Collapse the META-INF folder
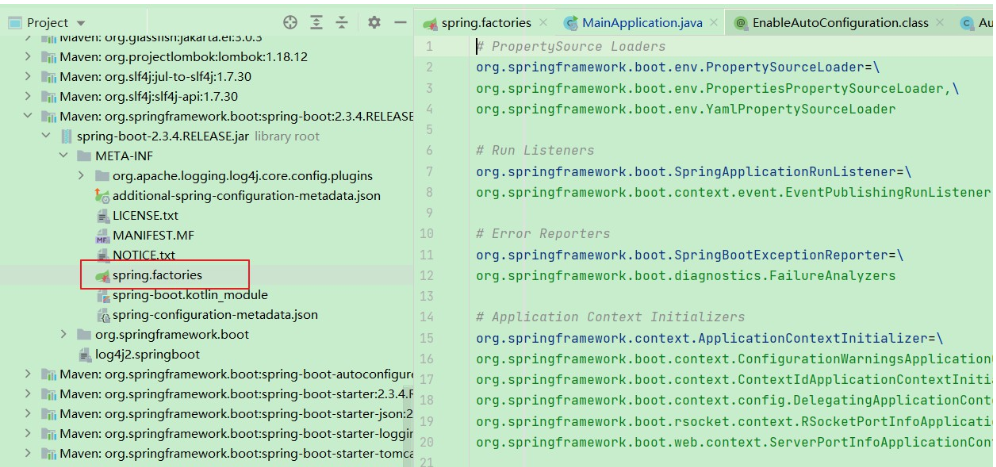Viewport: 996px width, 467px height. click(x=63, y=156)
